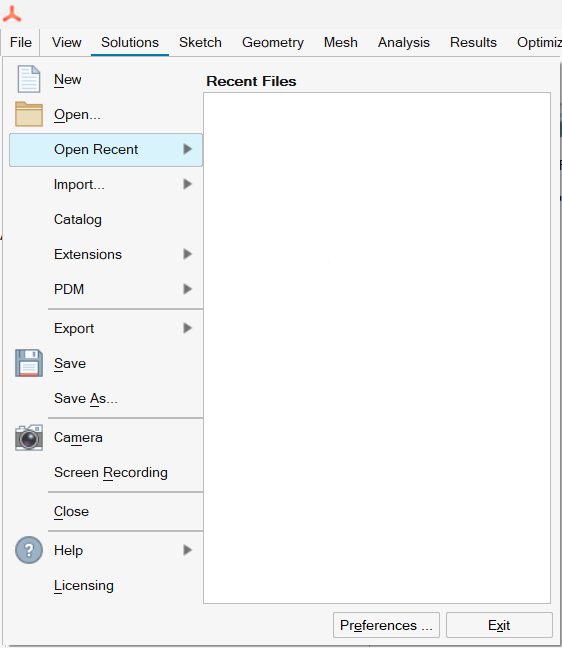Expand the Open Recent submenu arrow
Image resolution: width=562 pixels, height=648 pixels.
[x=188, y=149]
